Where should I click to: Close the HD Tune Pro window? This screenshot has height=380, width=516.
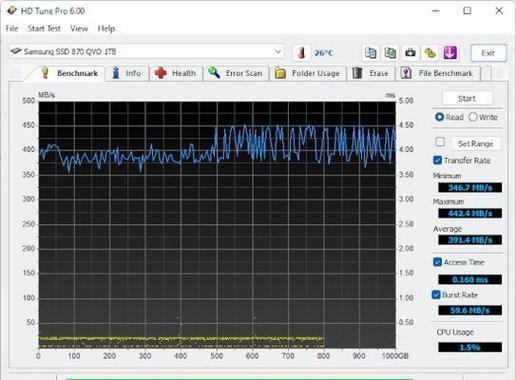(x=499, y=11)
